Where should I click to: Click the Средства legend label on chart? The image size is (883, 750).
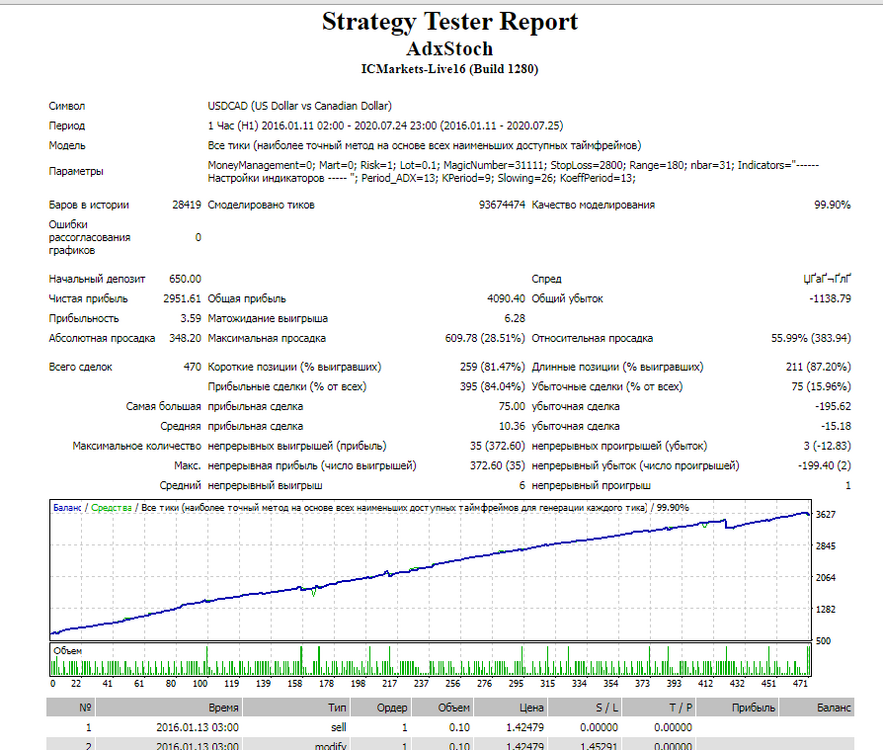[111, 508]
